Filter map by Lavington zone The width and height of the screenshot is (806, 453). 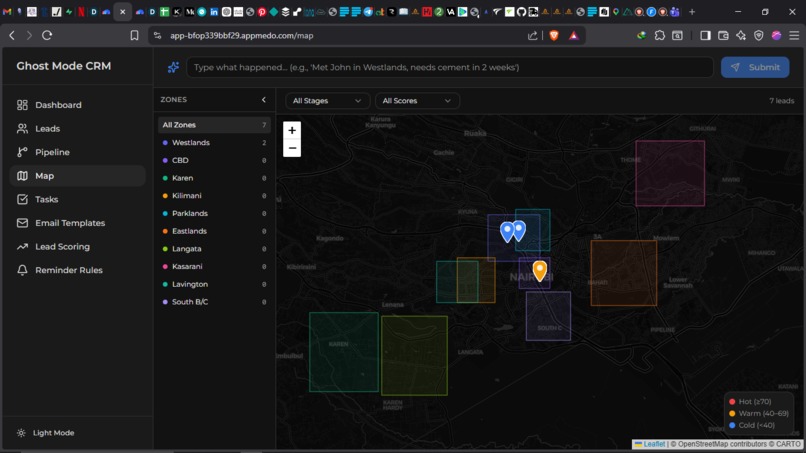pyautogui.click(x=214, y=284)
